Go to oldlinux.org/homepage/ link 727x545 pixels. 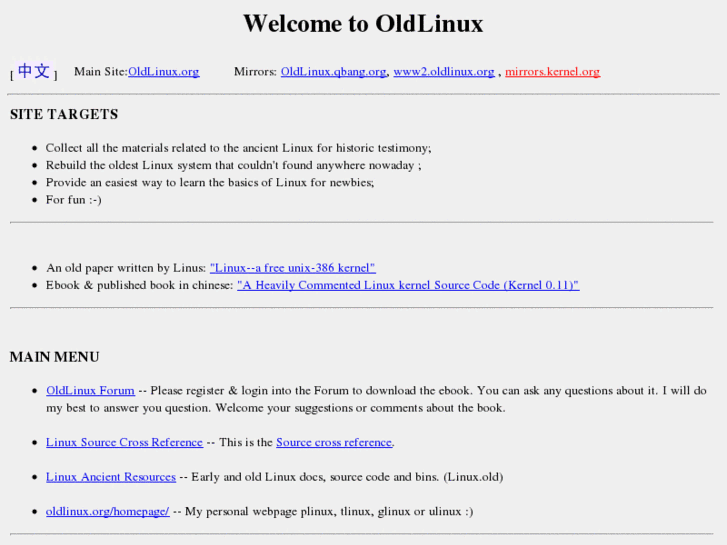click(108, 512)
